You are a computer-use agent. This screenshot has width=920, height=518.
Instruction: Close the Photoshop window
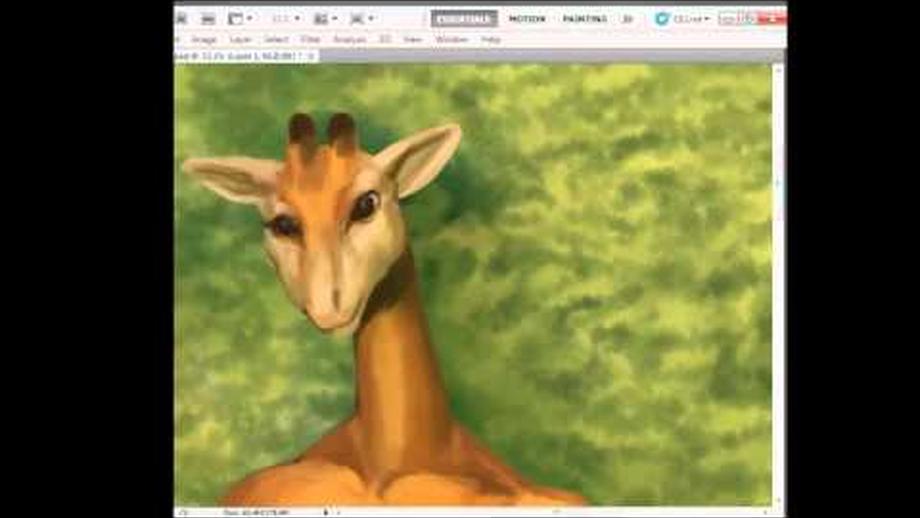[x=772, y=18]
